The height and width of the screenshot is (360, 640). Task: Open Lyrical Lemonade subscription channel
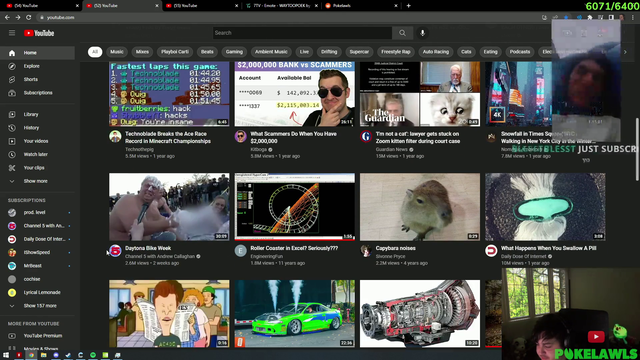pyautogui.click(x=37, y=293)
